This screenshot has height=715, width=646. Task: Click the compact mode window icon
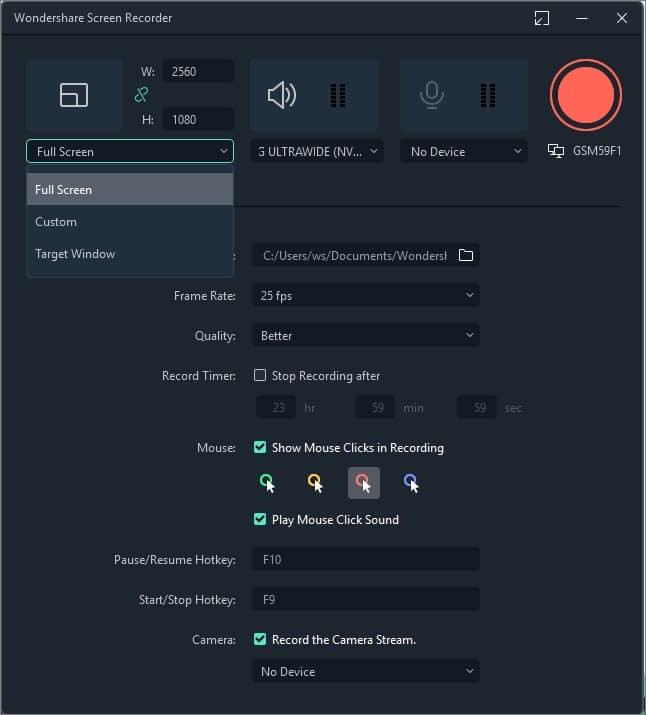click(542, 18)
